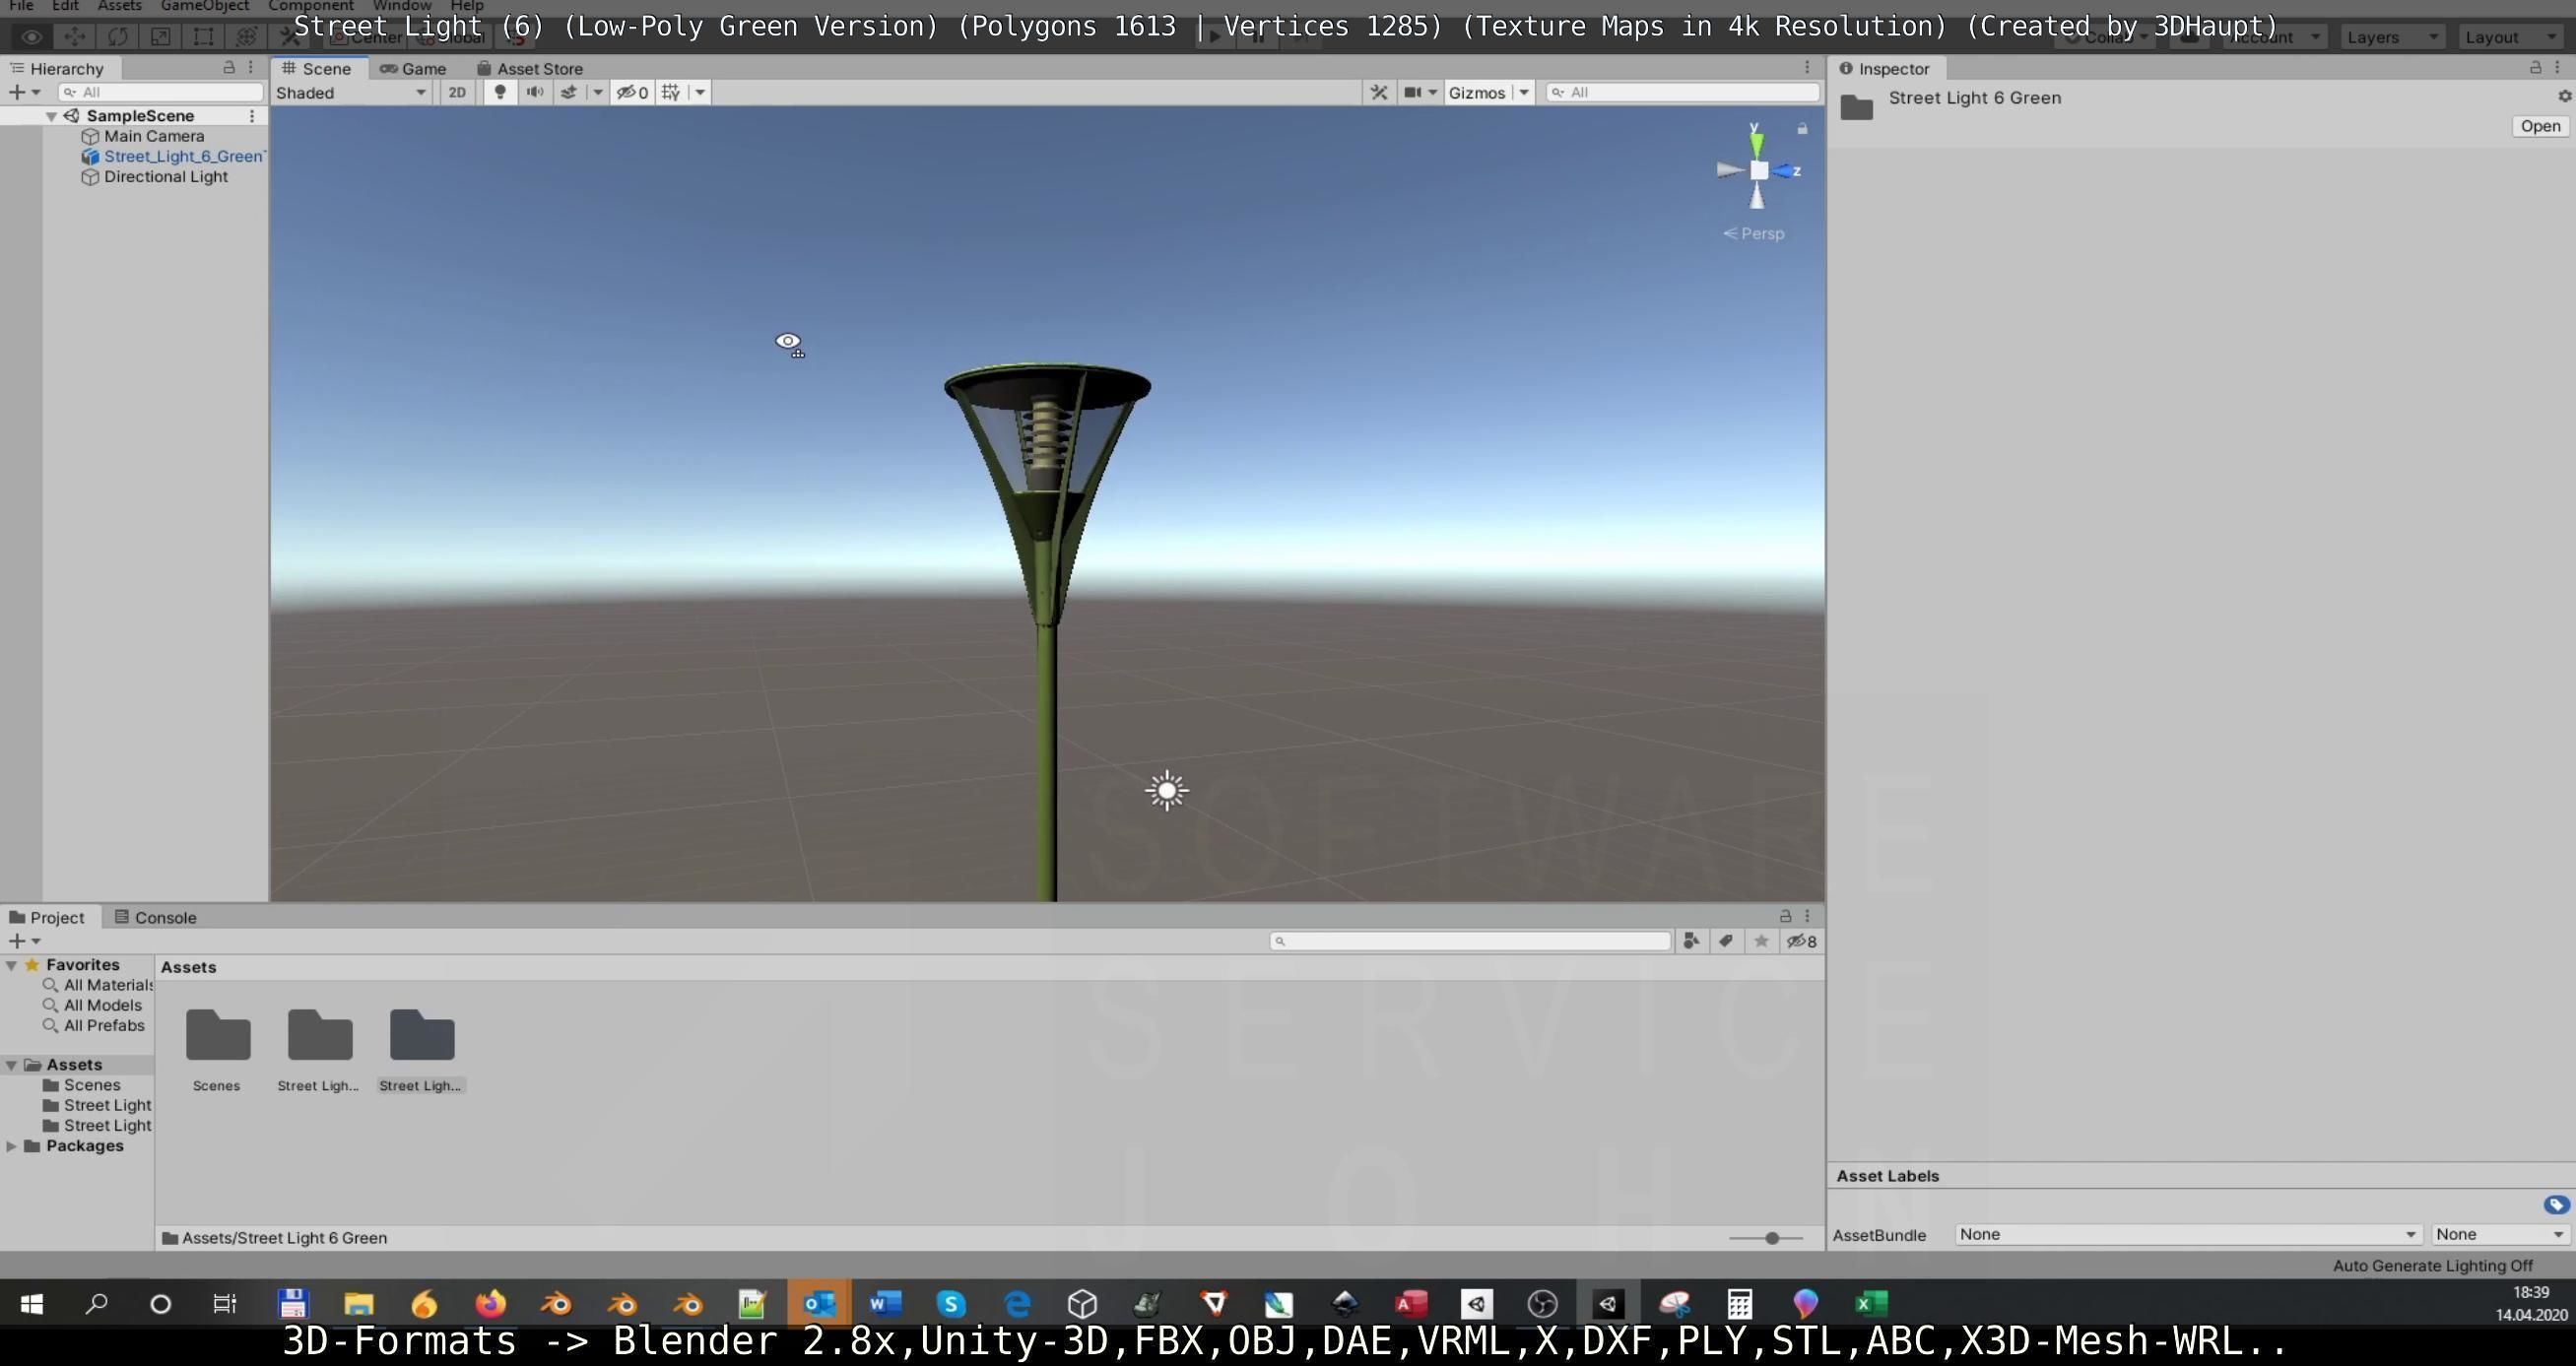This screenshot has width=2576, height=1366.
Task: Select the Scale tool
Action: [x=160, y=37]
